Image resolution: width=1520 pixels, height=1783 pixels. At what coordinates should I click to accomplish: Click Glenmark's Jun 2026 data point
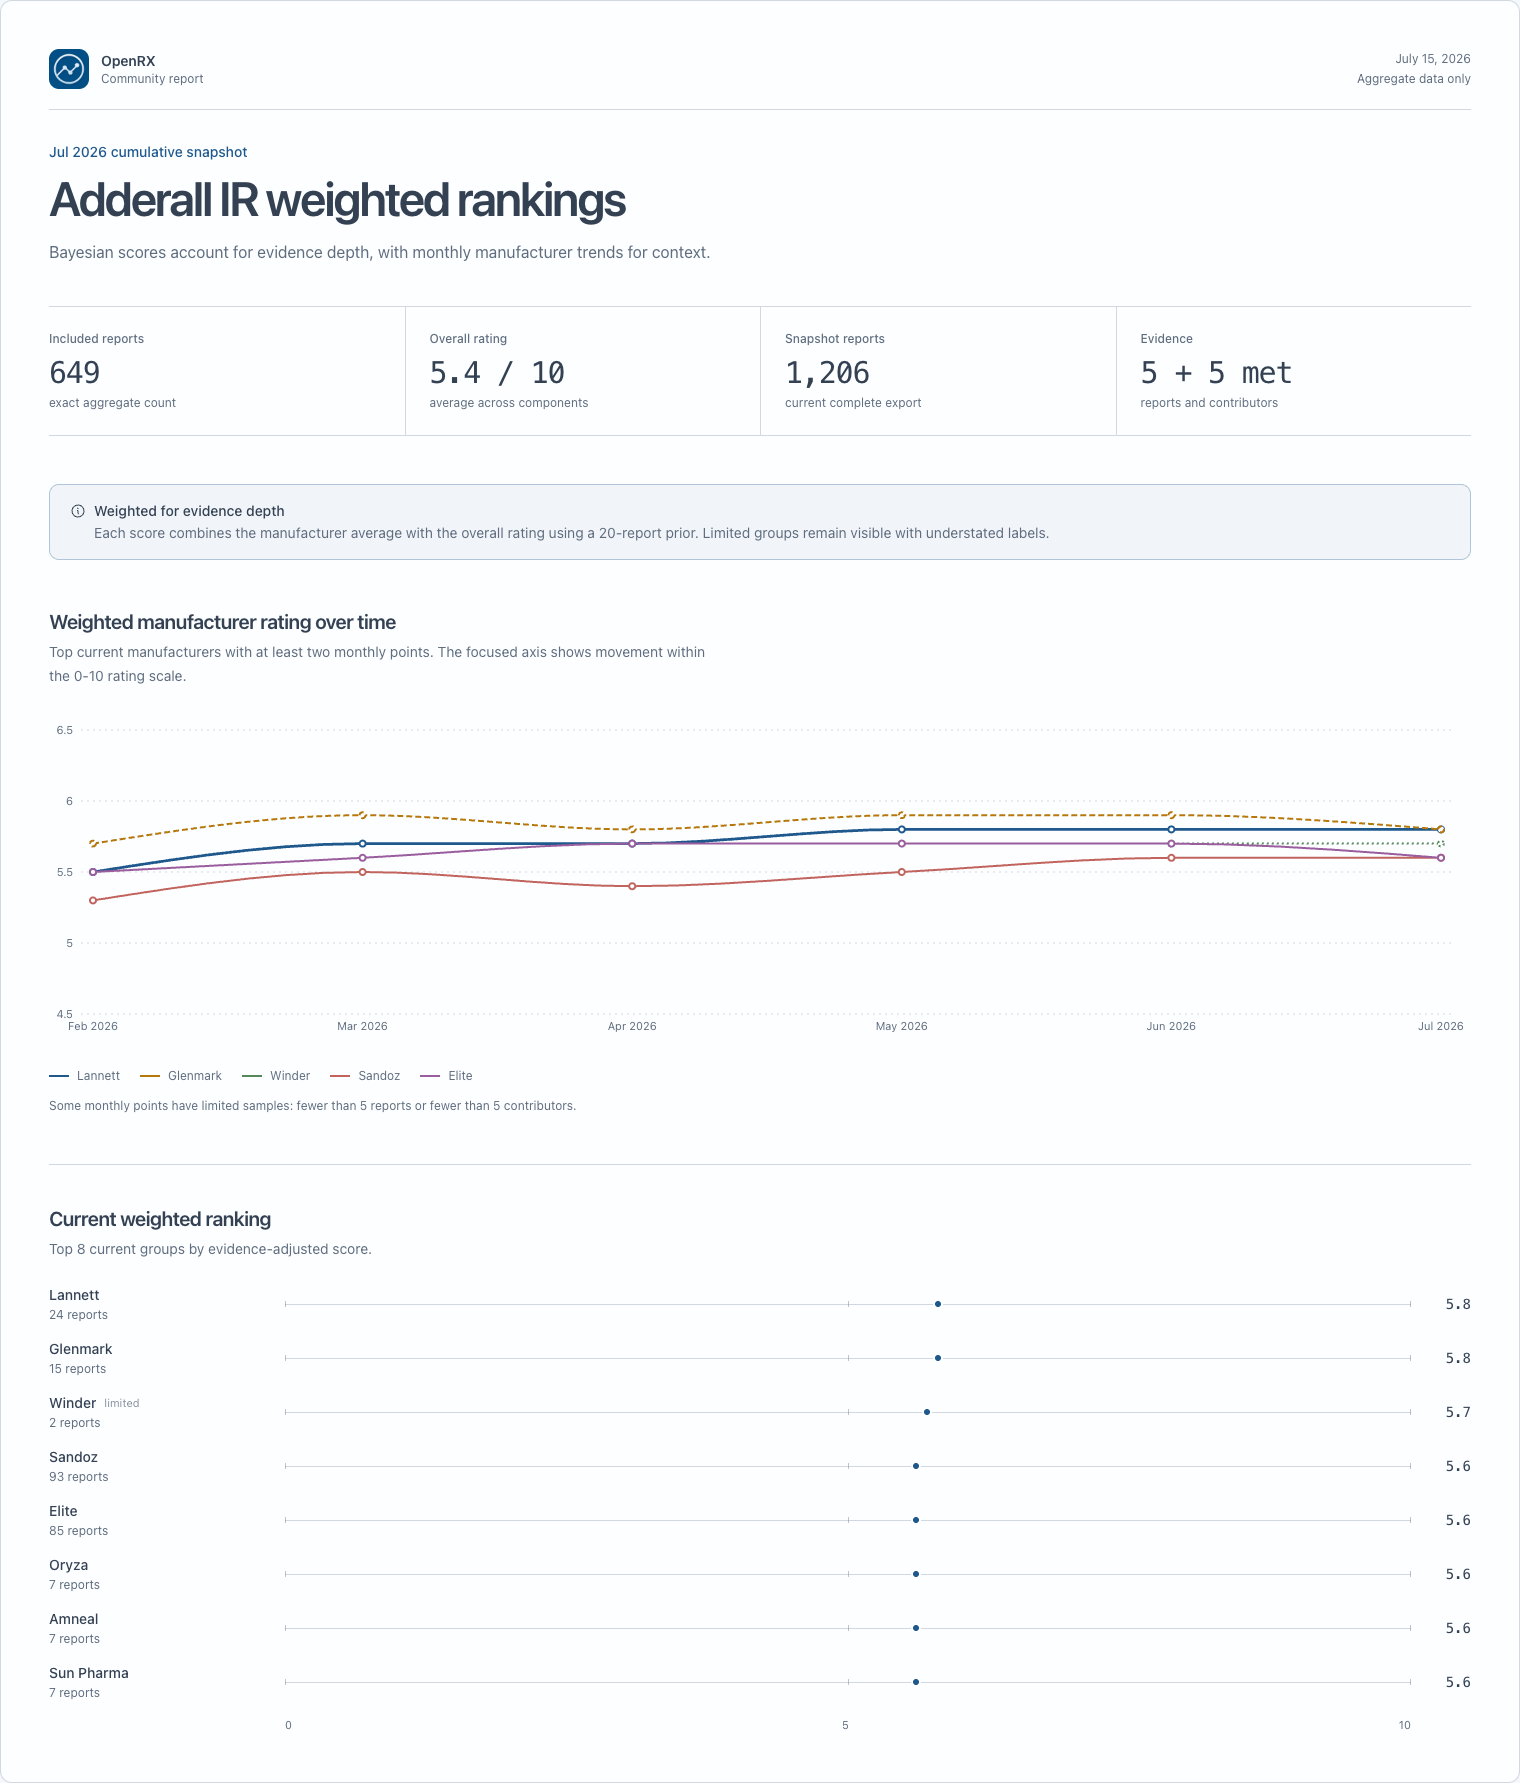pyautogui.click(x=1171, y=815)
